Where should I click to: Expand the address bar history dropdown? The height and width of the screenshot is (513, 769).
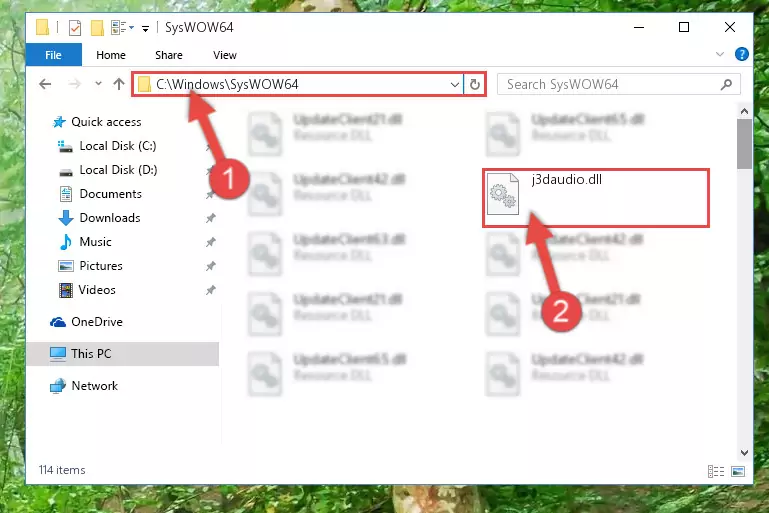(455, 84)
